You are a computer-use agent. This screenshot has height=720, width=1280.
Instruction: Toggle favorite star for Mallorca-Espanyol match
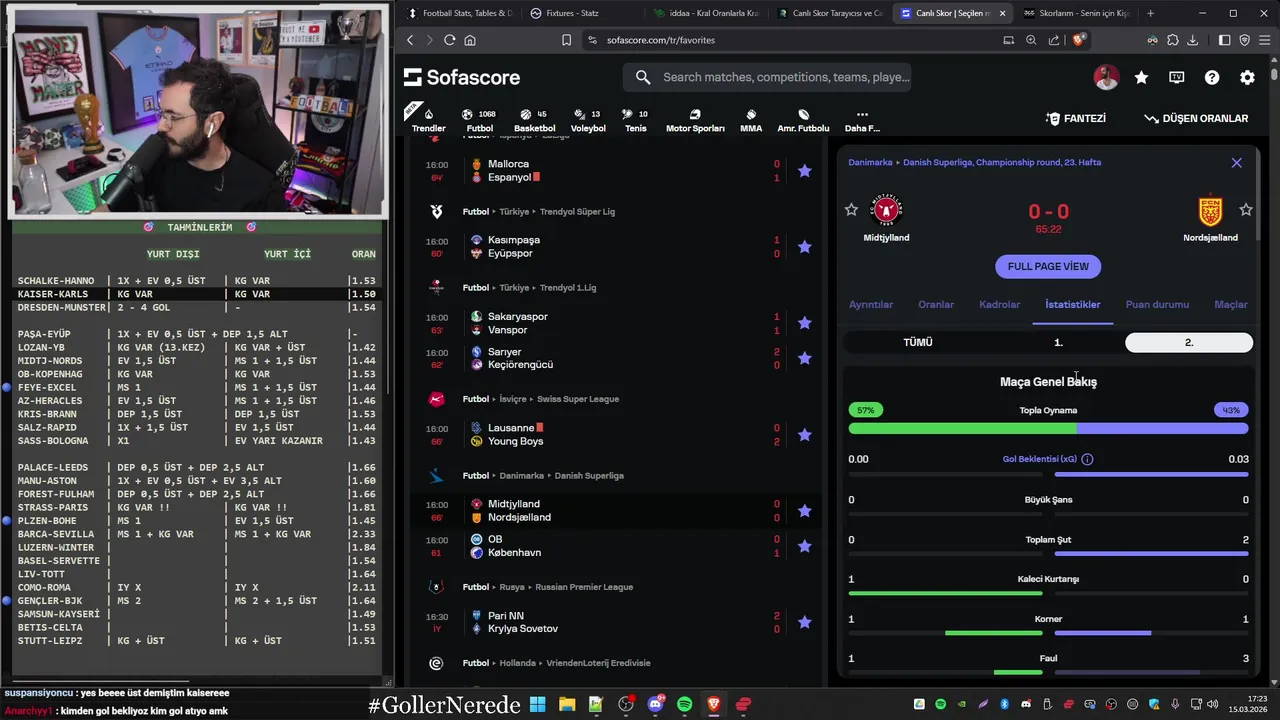tap(804, 171)
